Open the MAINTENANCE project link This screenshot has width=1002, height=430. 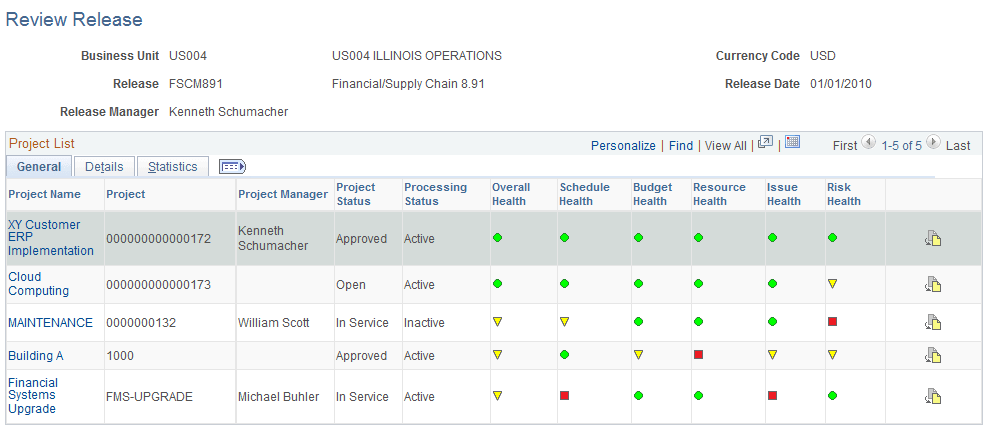pos(50,323)
